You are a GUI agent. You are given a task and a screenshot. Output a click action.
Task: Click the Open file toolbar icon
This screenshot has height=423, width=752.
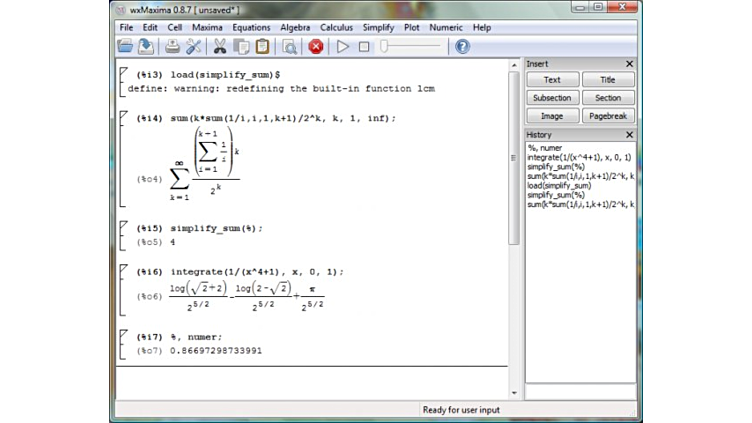pos(125,46)
